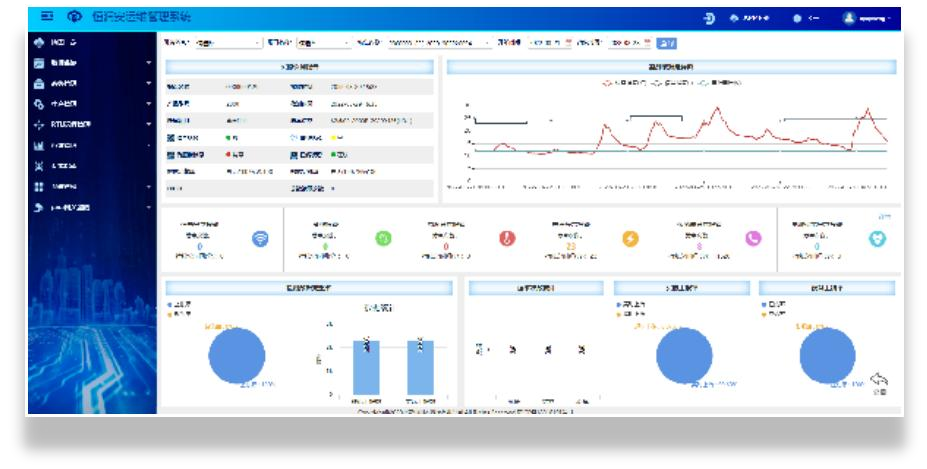Open the first filter dropdown in the toolbar
The image size is (927, 469).
coord(227,43)
